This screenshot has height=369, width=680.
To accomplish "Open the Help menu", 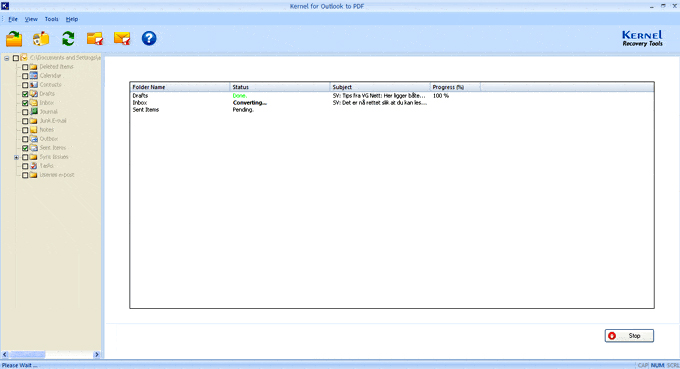I will click(x=72, y=19).
